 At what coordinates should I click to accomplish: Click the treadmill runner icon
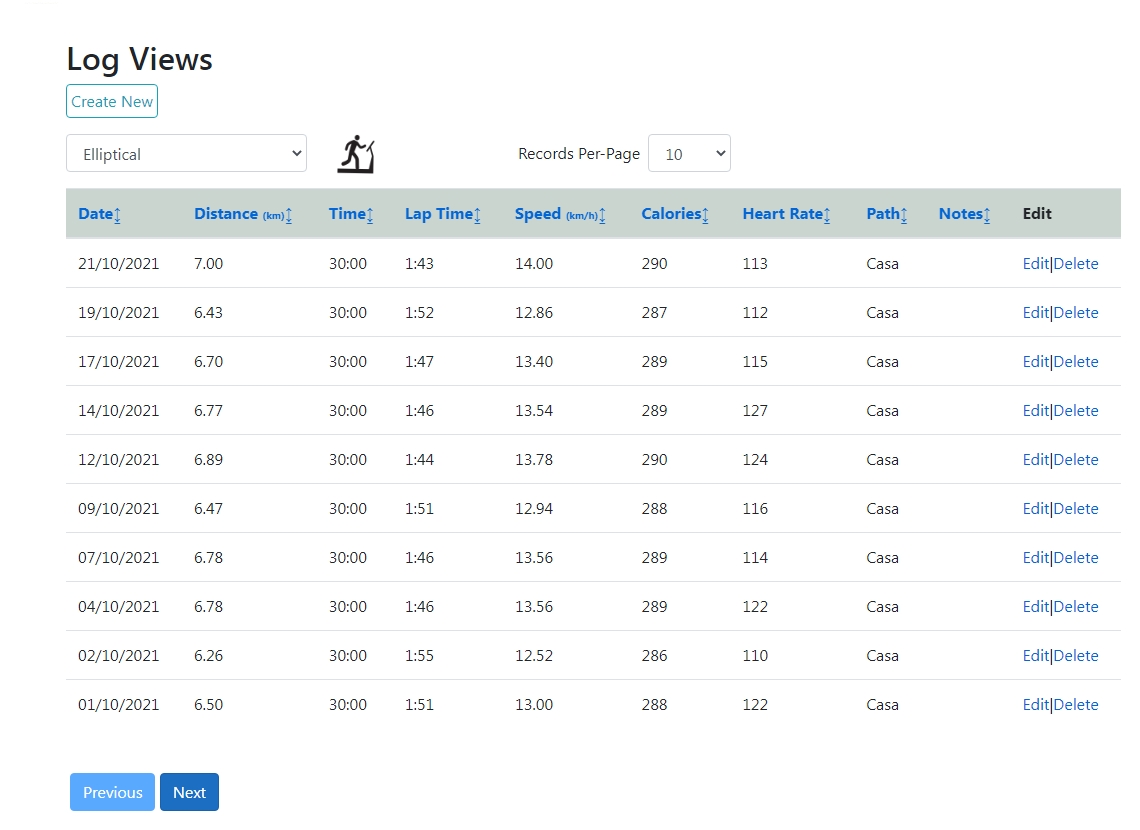(355, 155)
